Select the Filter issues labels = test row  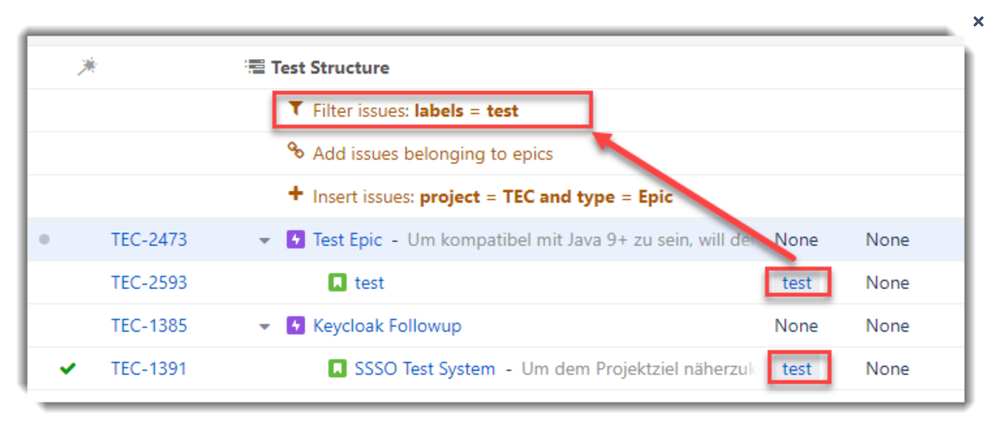415,111
